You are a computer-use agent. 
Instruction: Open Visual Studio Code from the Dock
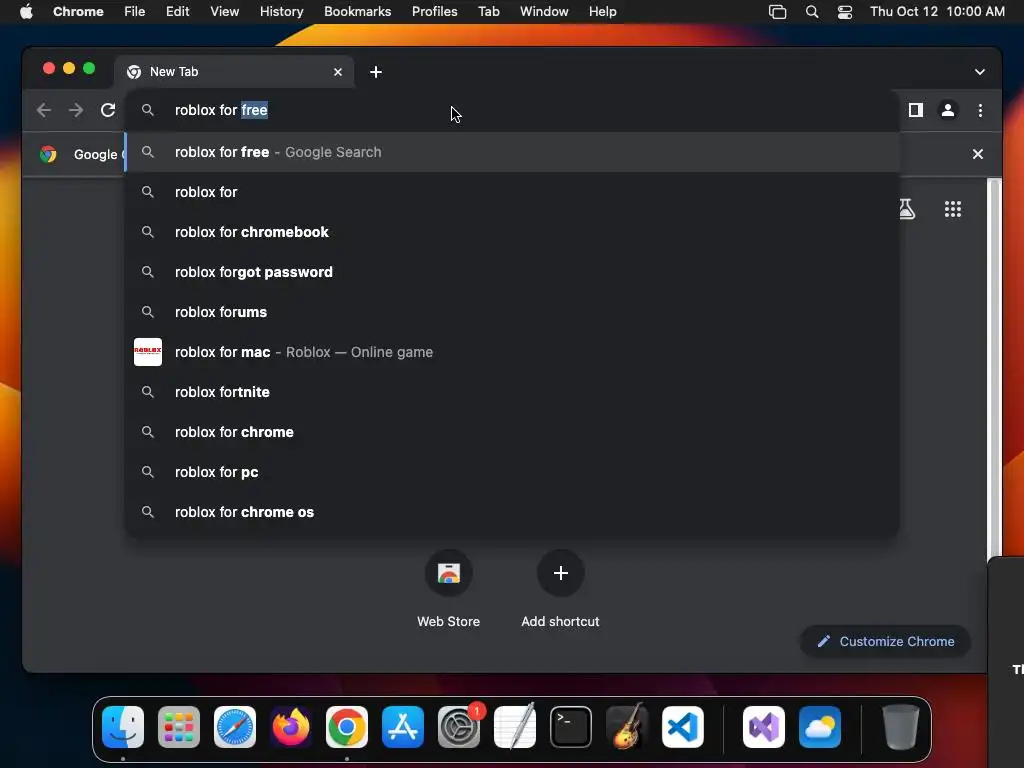[x=683, y=727]
